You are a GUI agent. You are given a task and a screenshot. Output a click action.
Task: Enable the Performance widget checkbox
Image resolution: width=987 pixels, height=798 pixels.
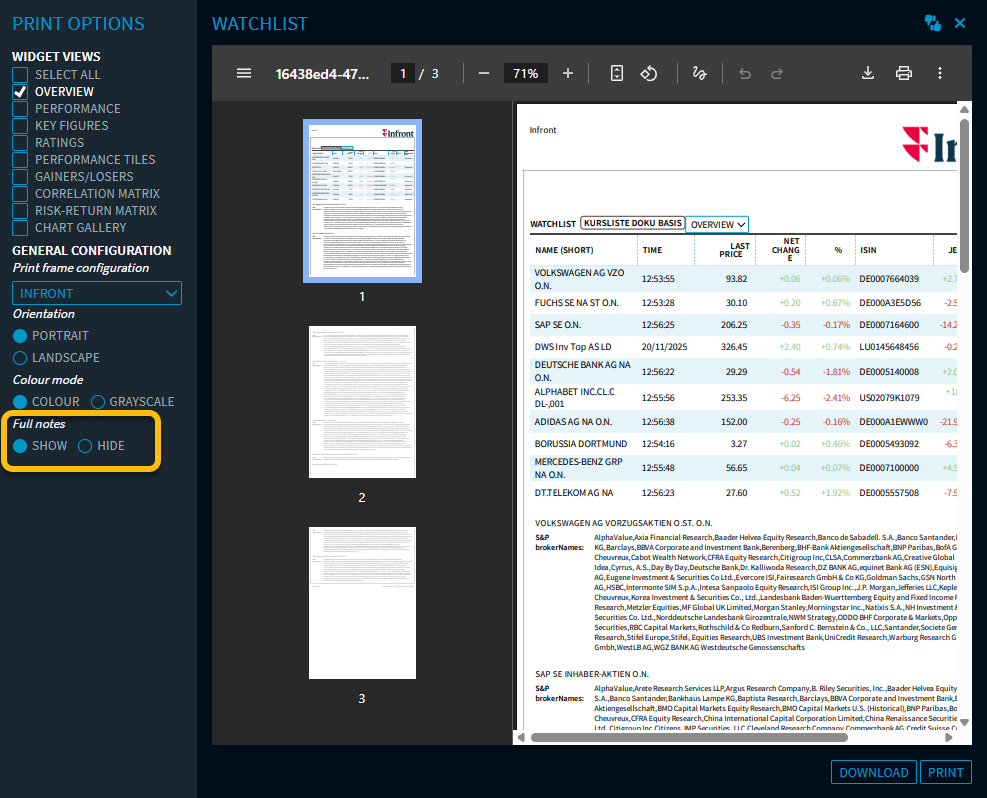(x=20, y=109)
